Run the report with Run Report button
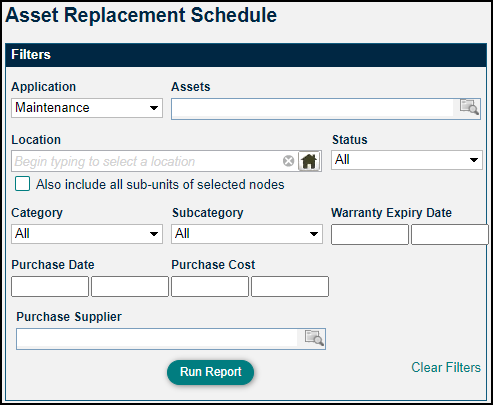This screenshot has height=405, width=493. coord(210,372)
